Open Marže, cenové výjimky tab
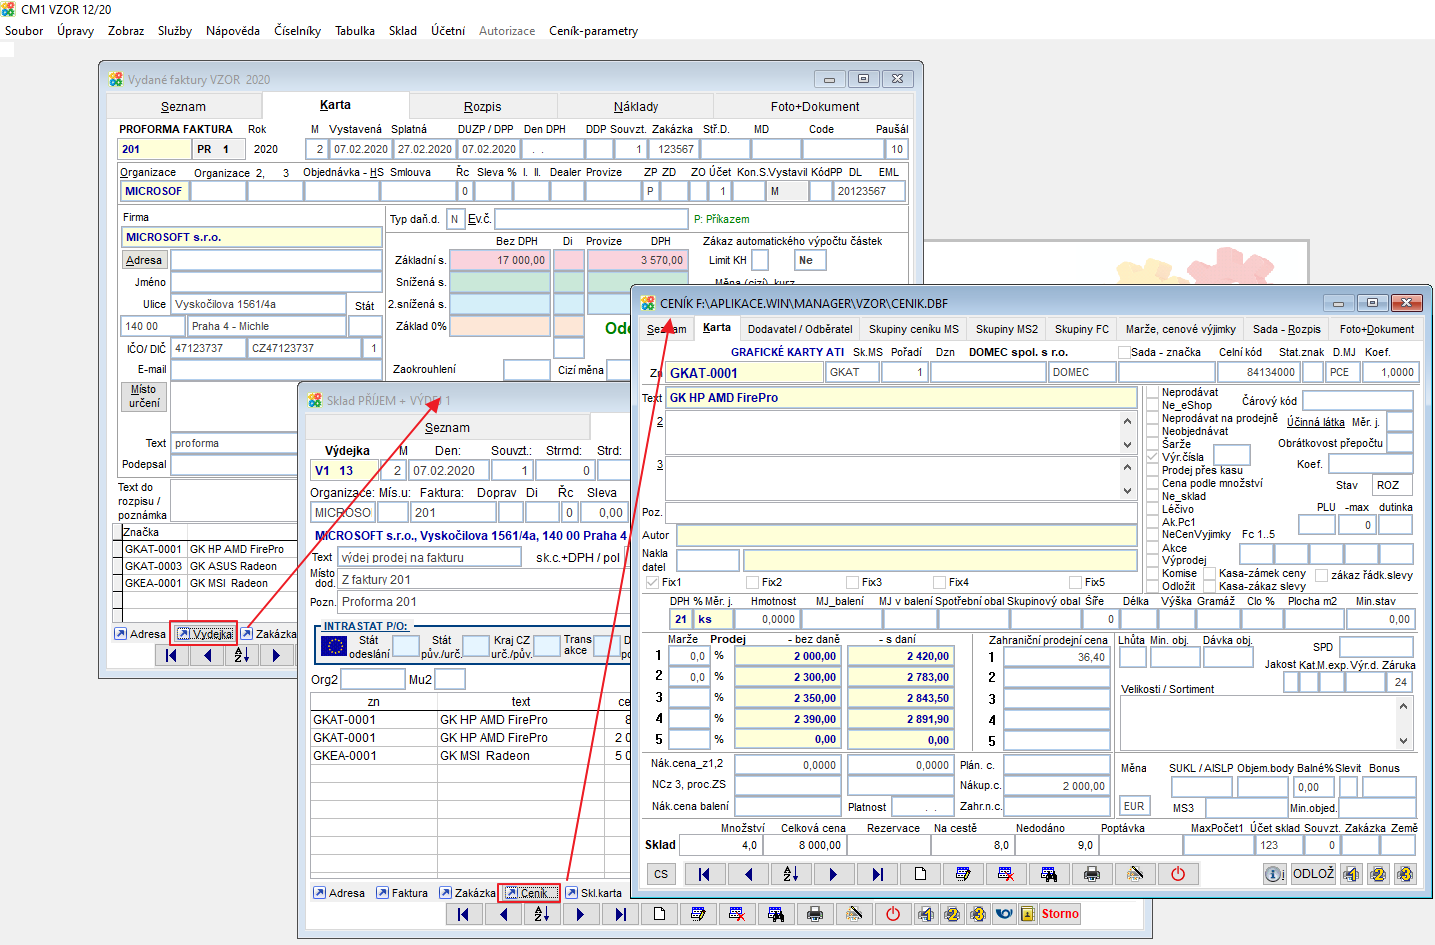Viewport: 1435px width, 945px height. click(x=1180, y=329)
